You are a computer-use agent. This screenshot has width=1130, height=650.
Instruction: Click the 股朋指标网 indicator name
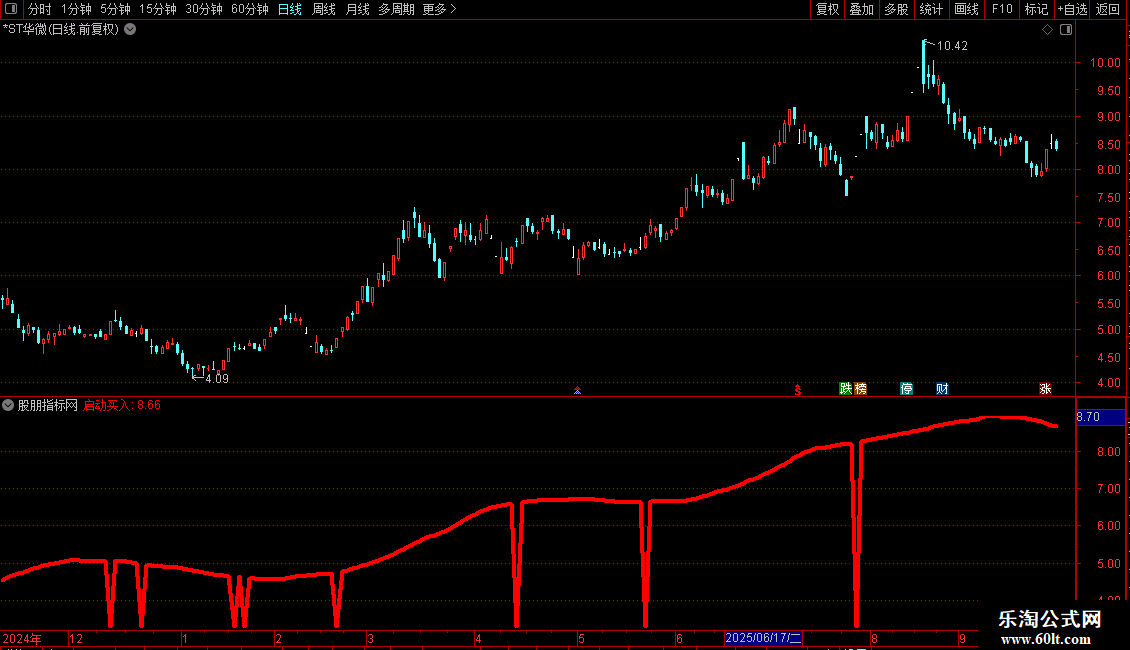click(48, 405)
